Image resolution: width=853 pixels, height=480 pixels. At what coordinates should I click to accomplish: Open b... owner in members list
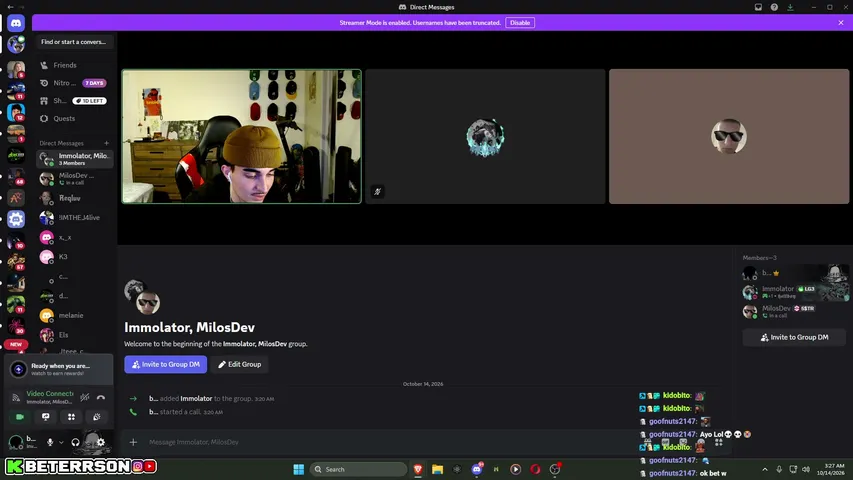click(794, 273)
